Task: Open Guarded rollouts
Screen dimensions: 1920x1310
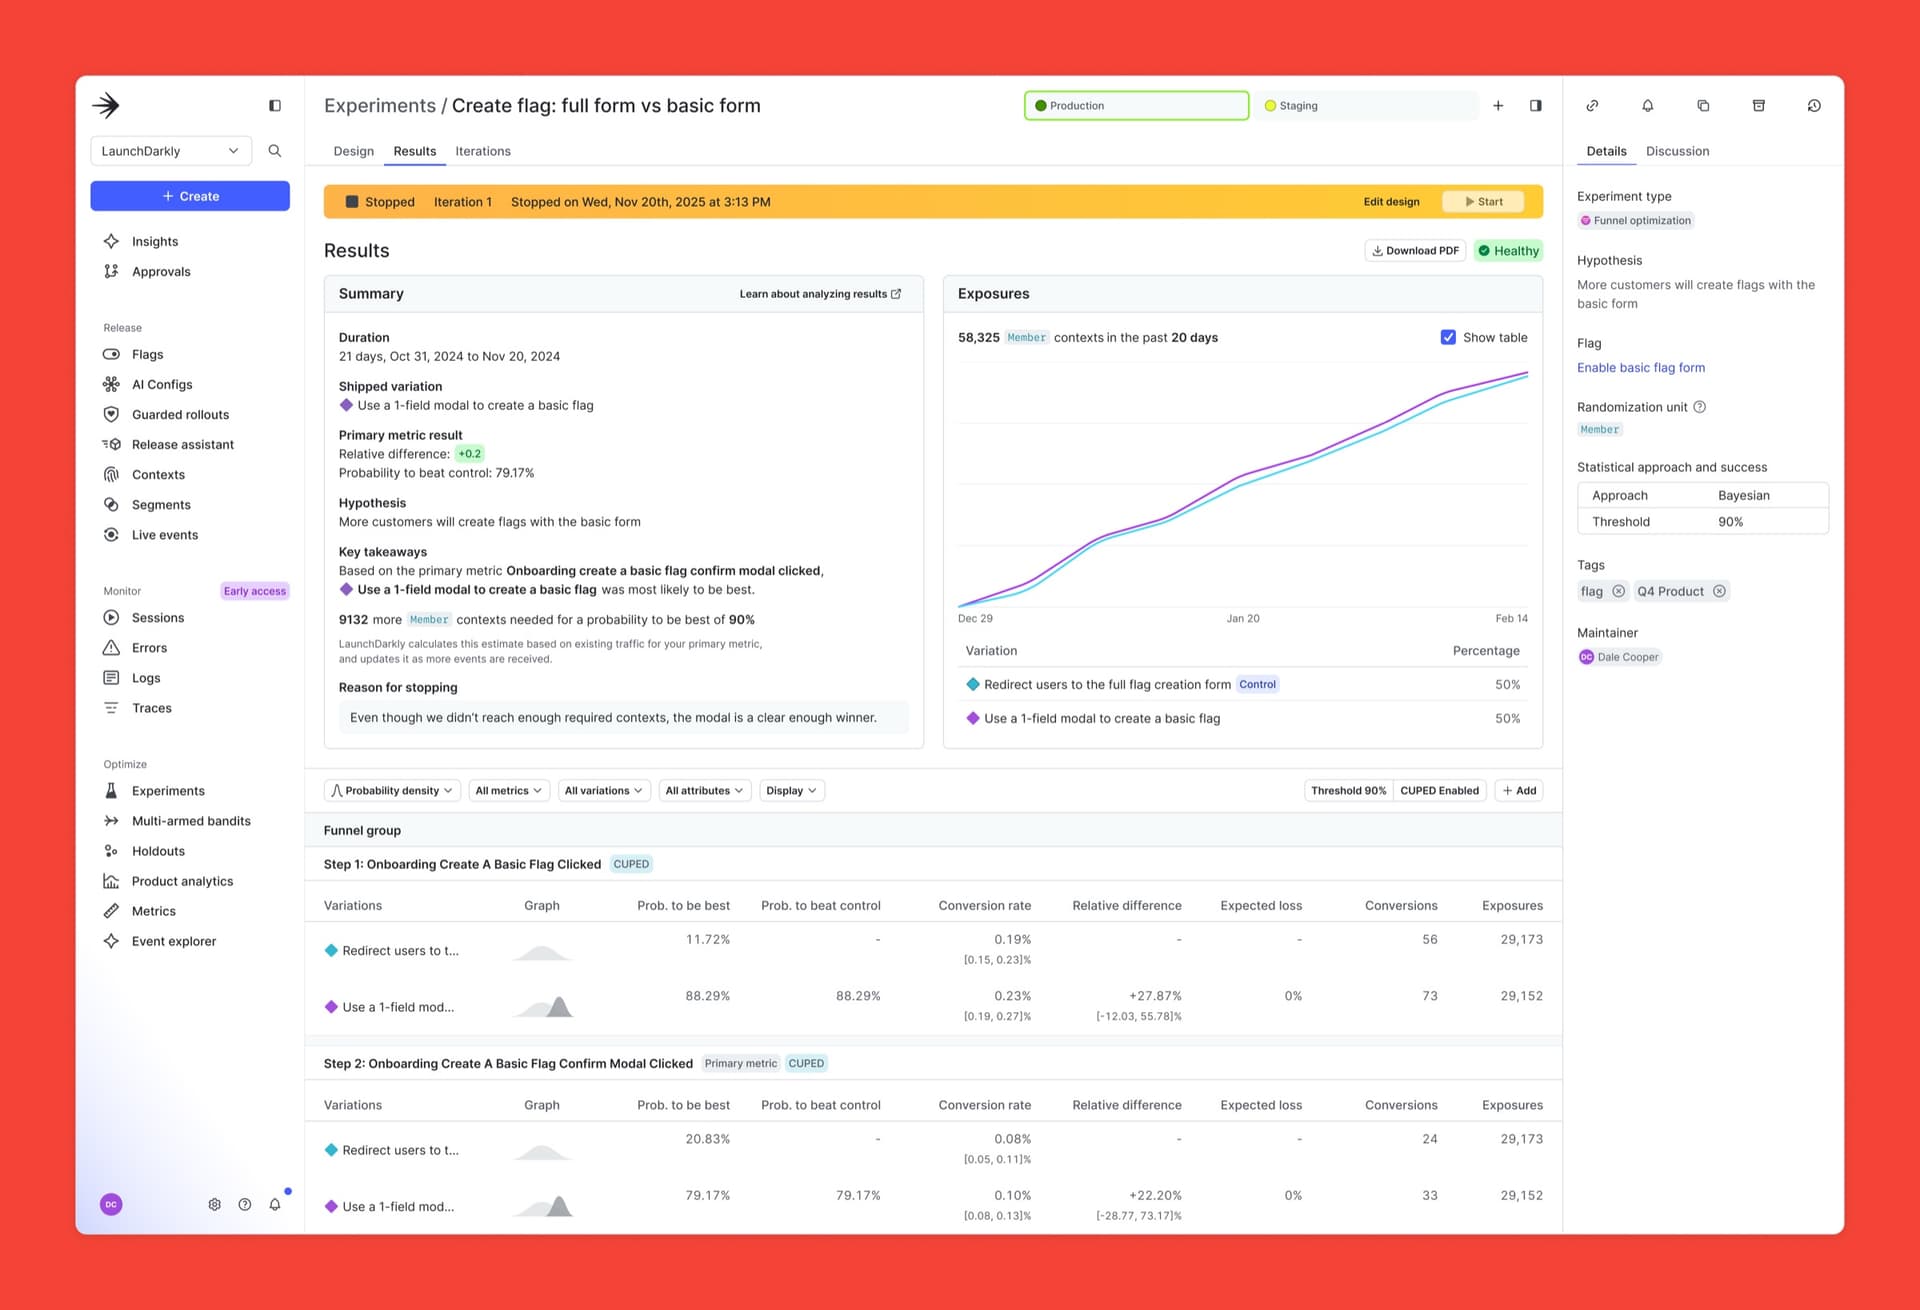Action: pos(180,414)
